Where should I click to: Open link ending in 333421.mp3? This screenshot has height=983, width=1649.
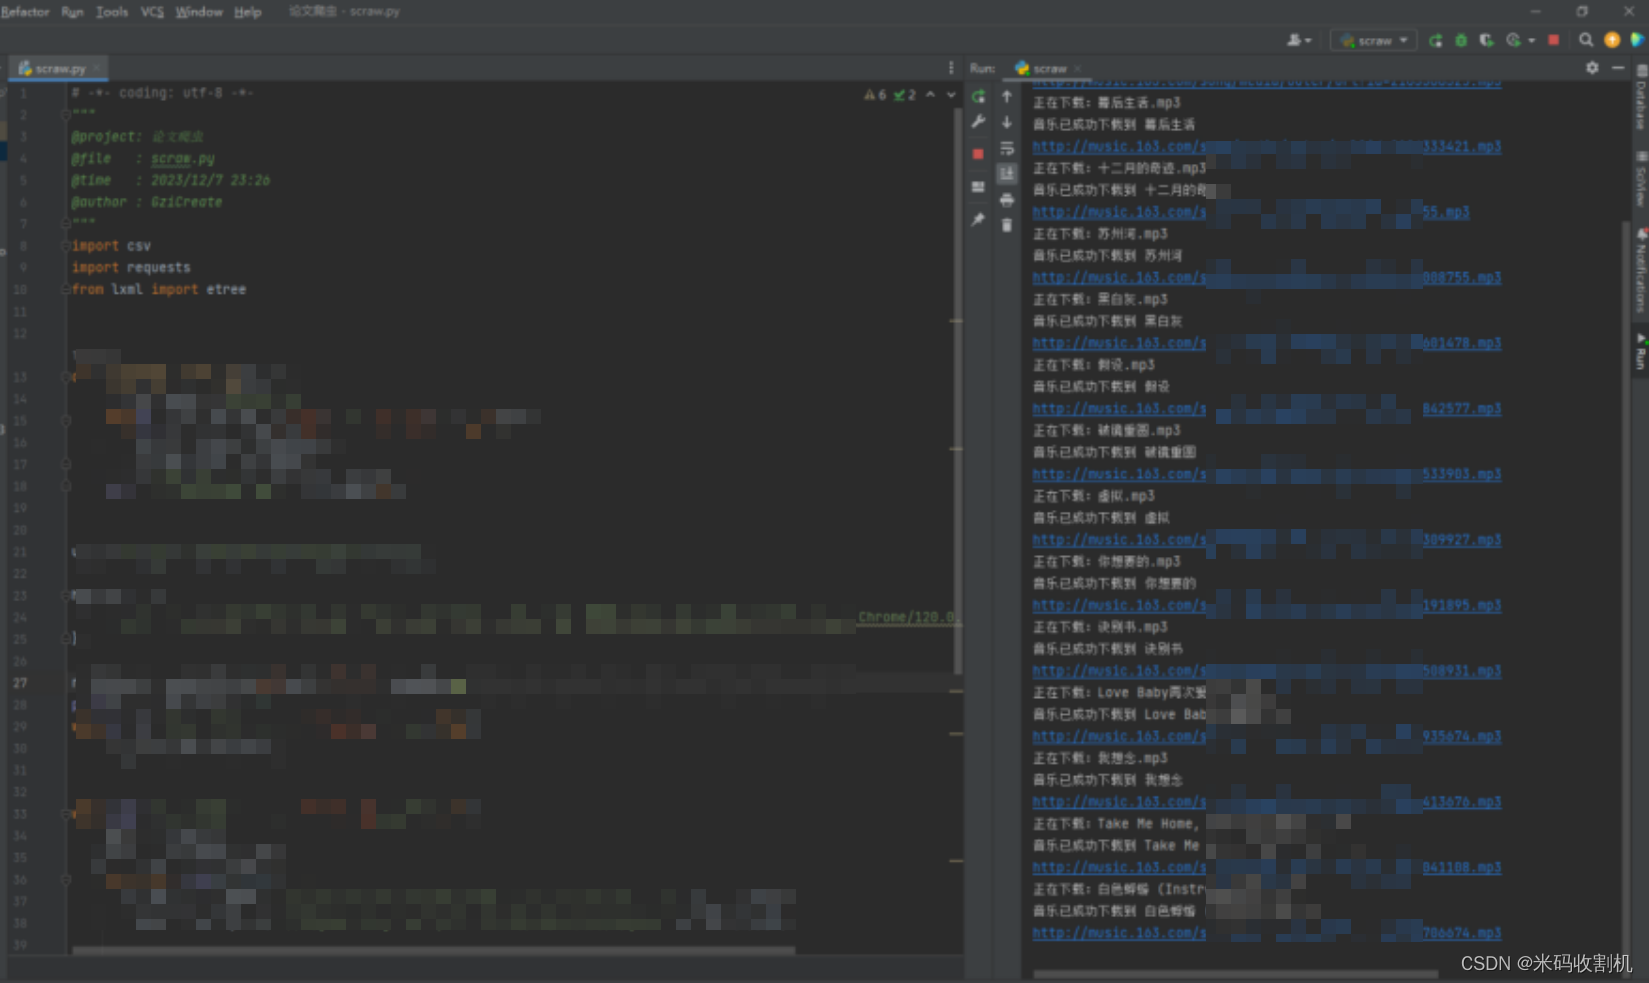pos(1266,146)
